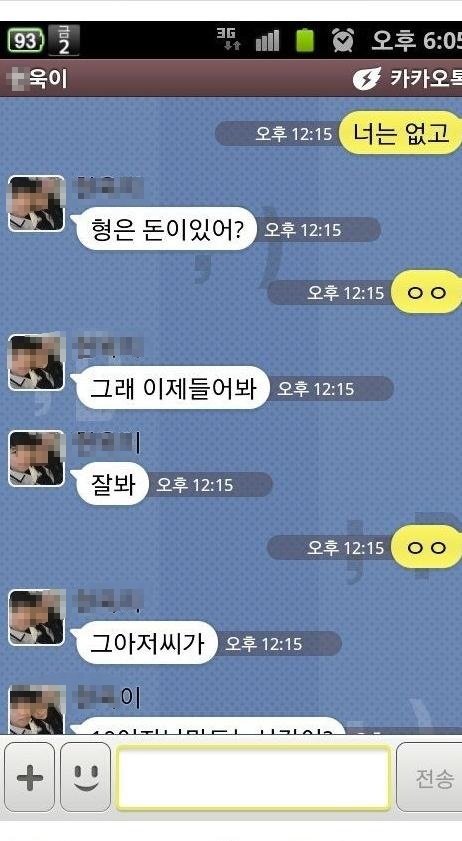Tap the KakaoTalk lightning logo icon

(367, 78)
